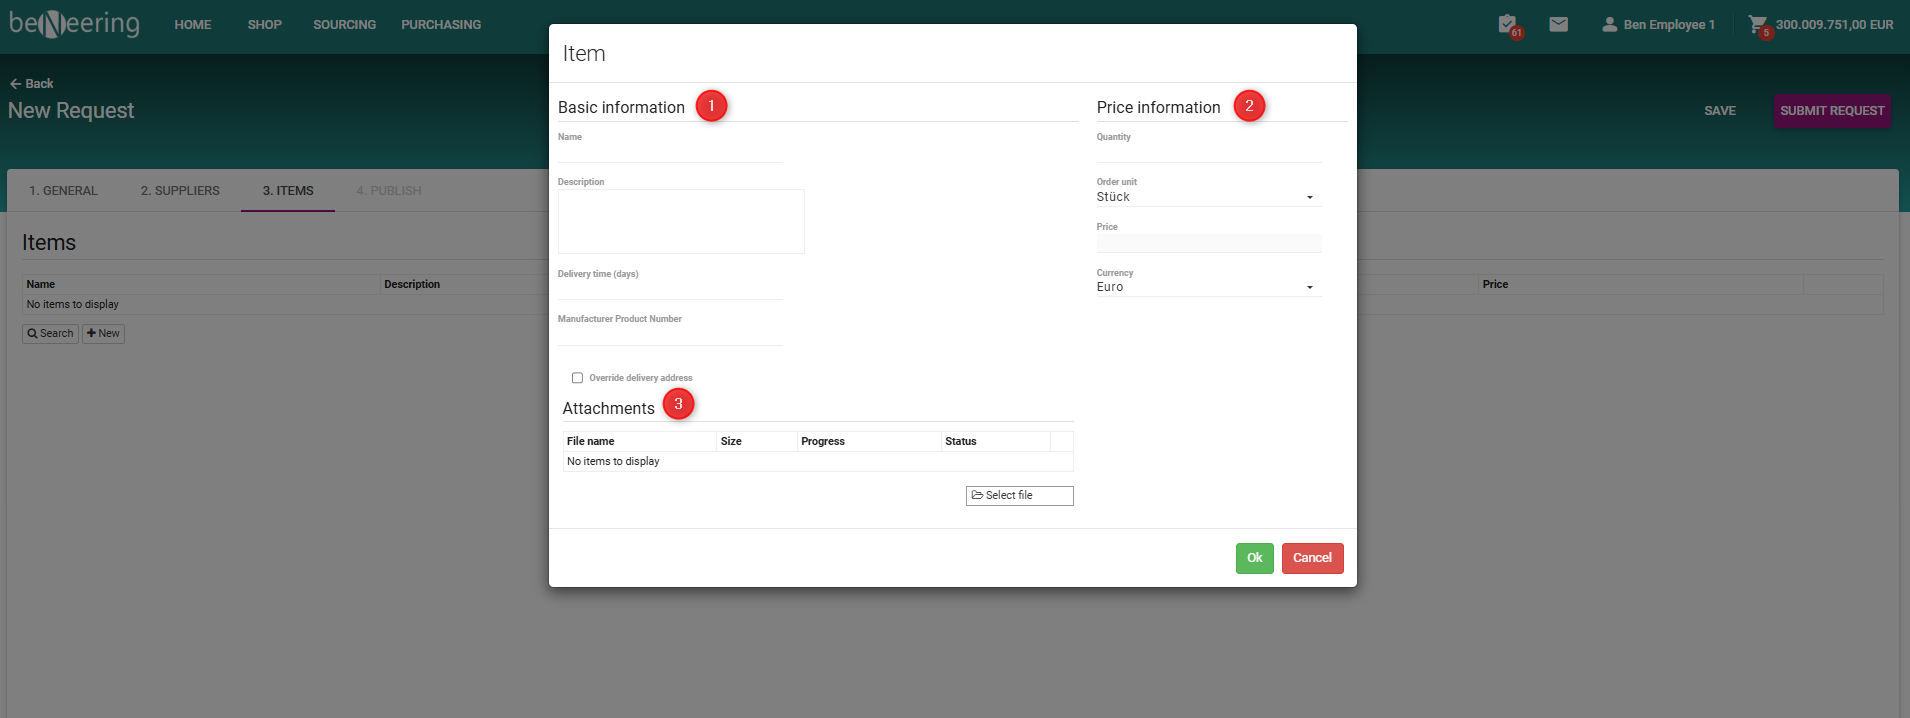Open the Sourcing menu

pyautogui.click(x=344, y=25)
